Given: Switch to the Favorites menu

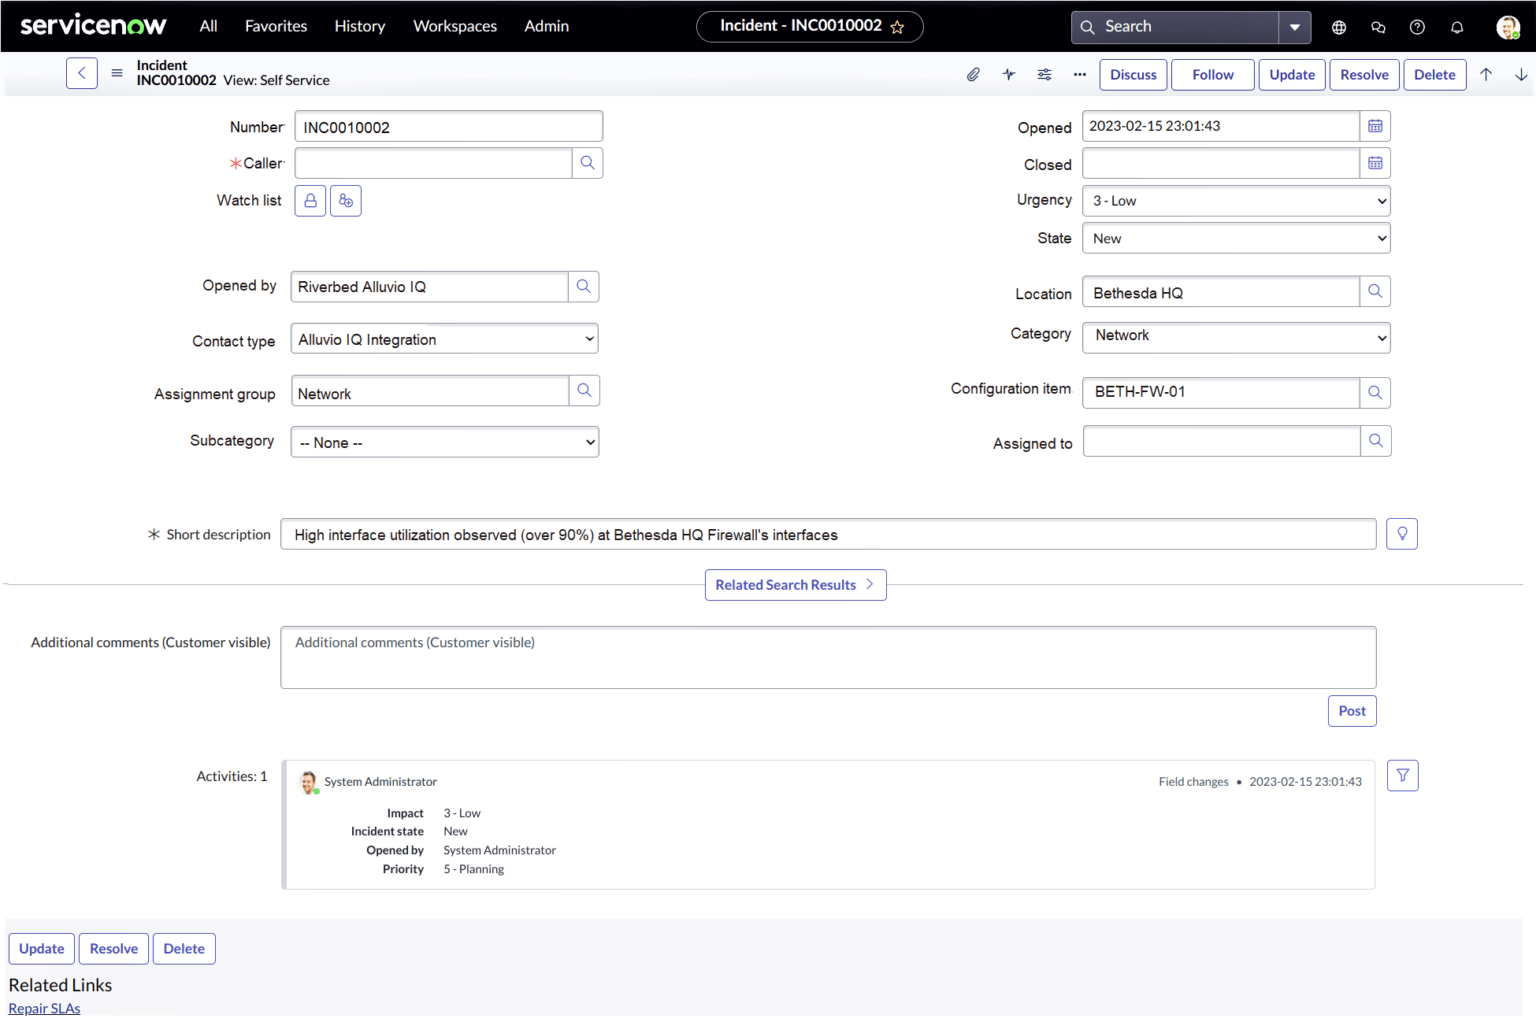Looking at the screenshot, I should [276, 26].
